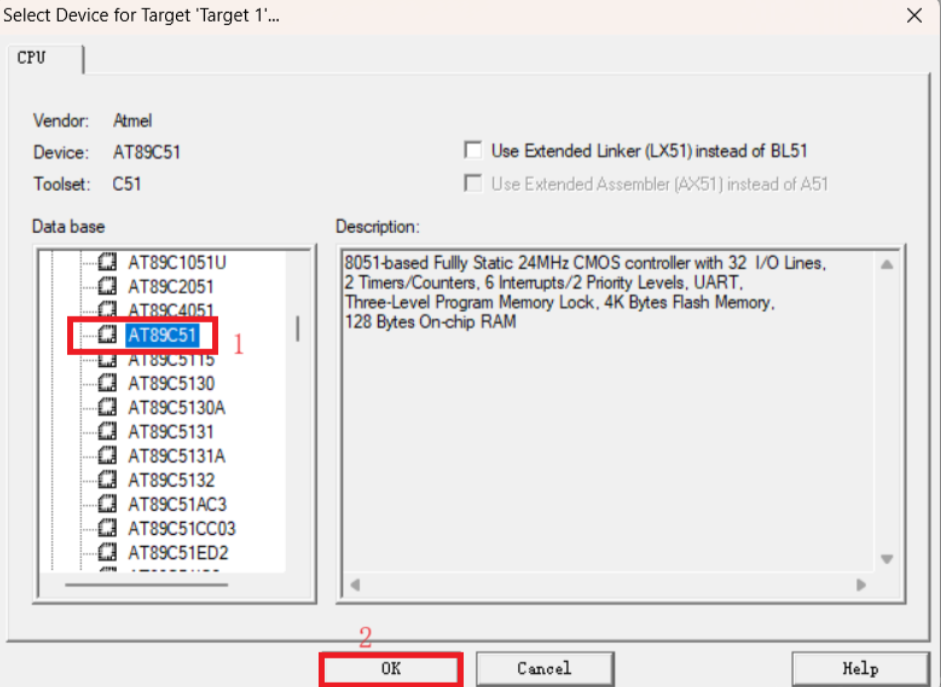Click description scroll down arrow
The width and height of the screenshot is (941, 687).
(887, 559)
